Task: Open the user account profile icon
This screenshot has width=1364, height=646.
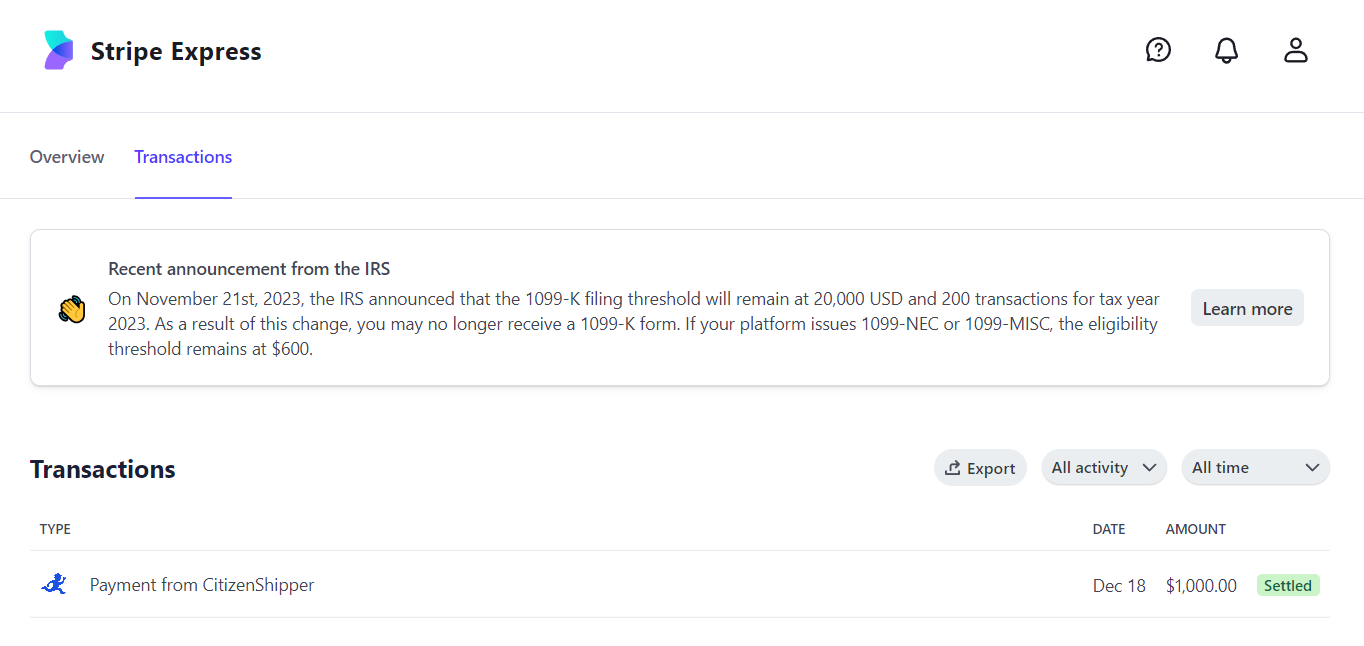Action: point(1296,50)
